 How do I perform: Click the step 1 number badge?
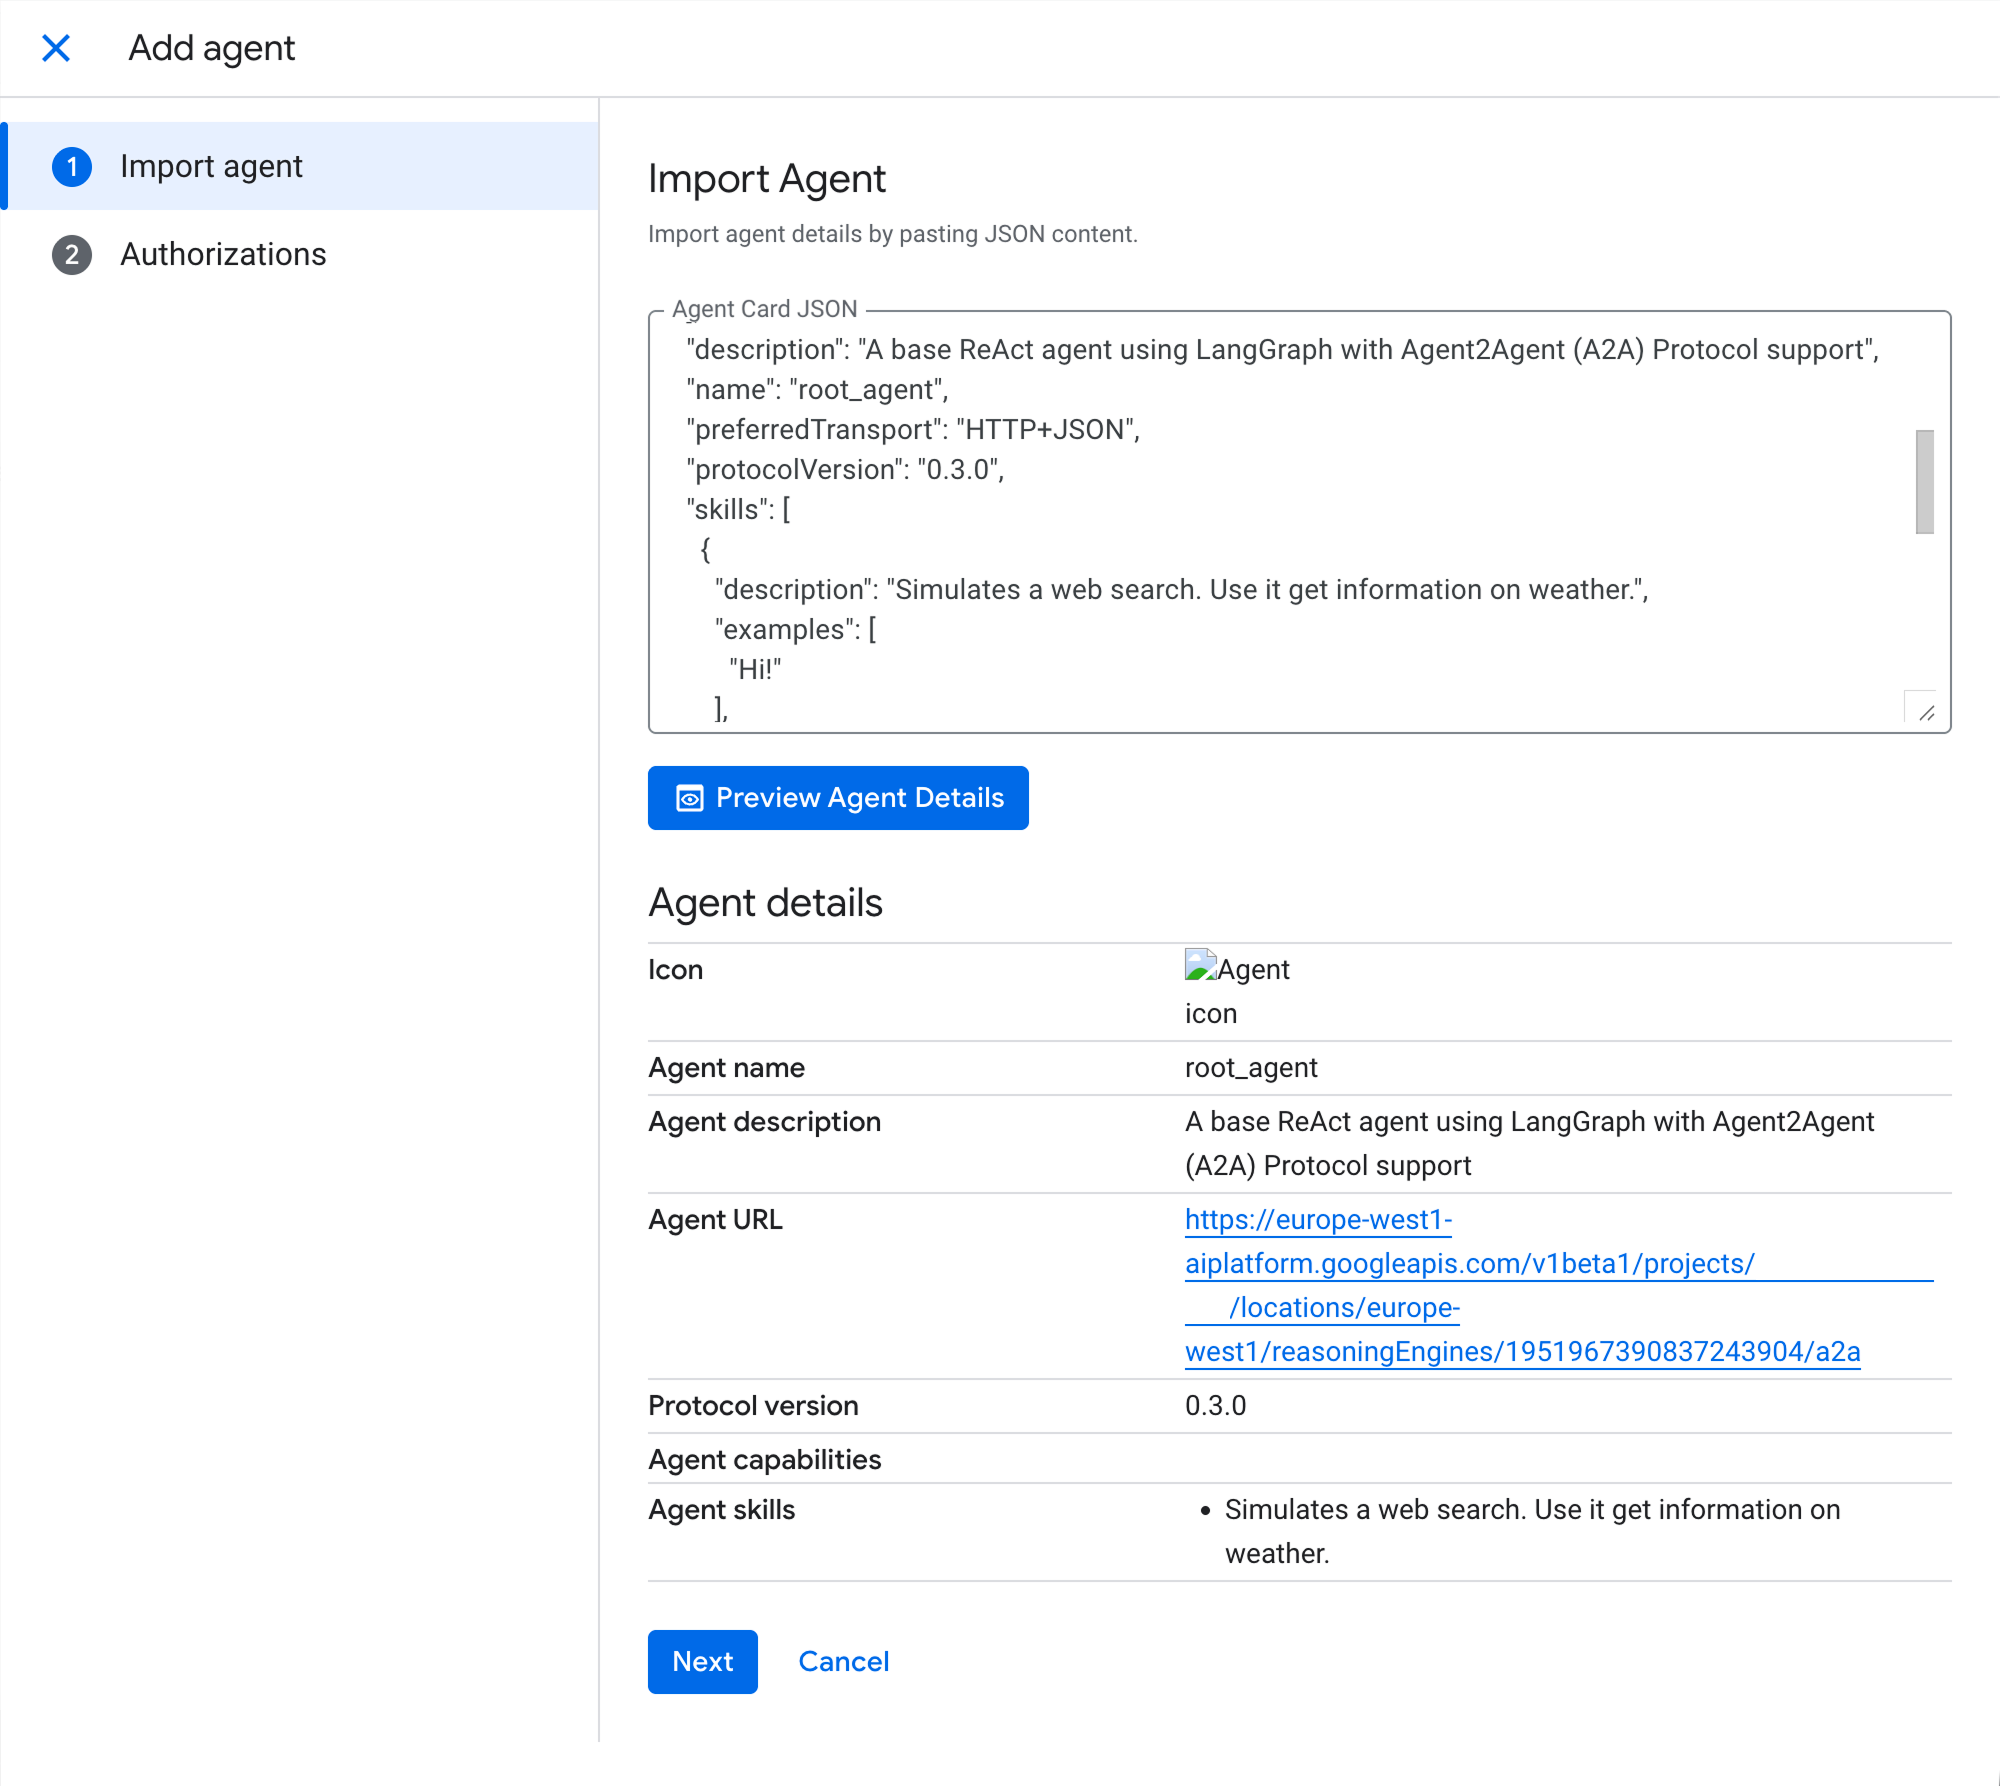[x=72, y=167]
